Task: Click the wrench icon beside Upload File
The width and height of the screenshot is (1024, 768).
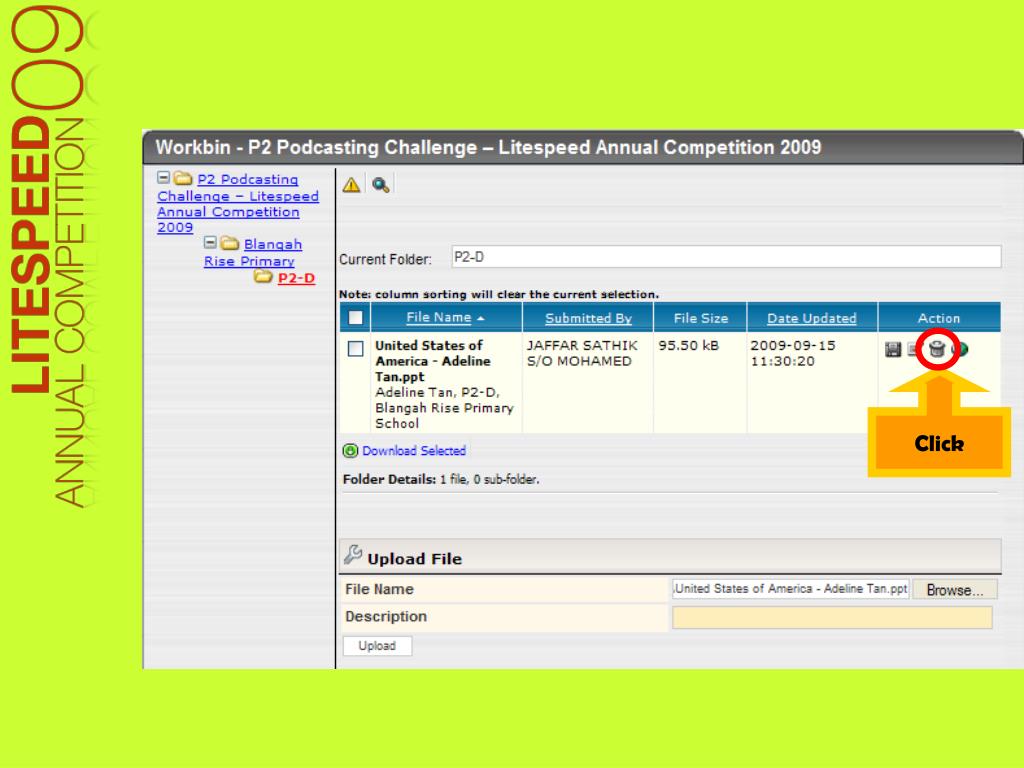Action: (353, 555)
